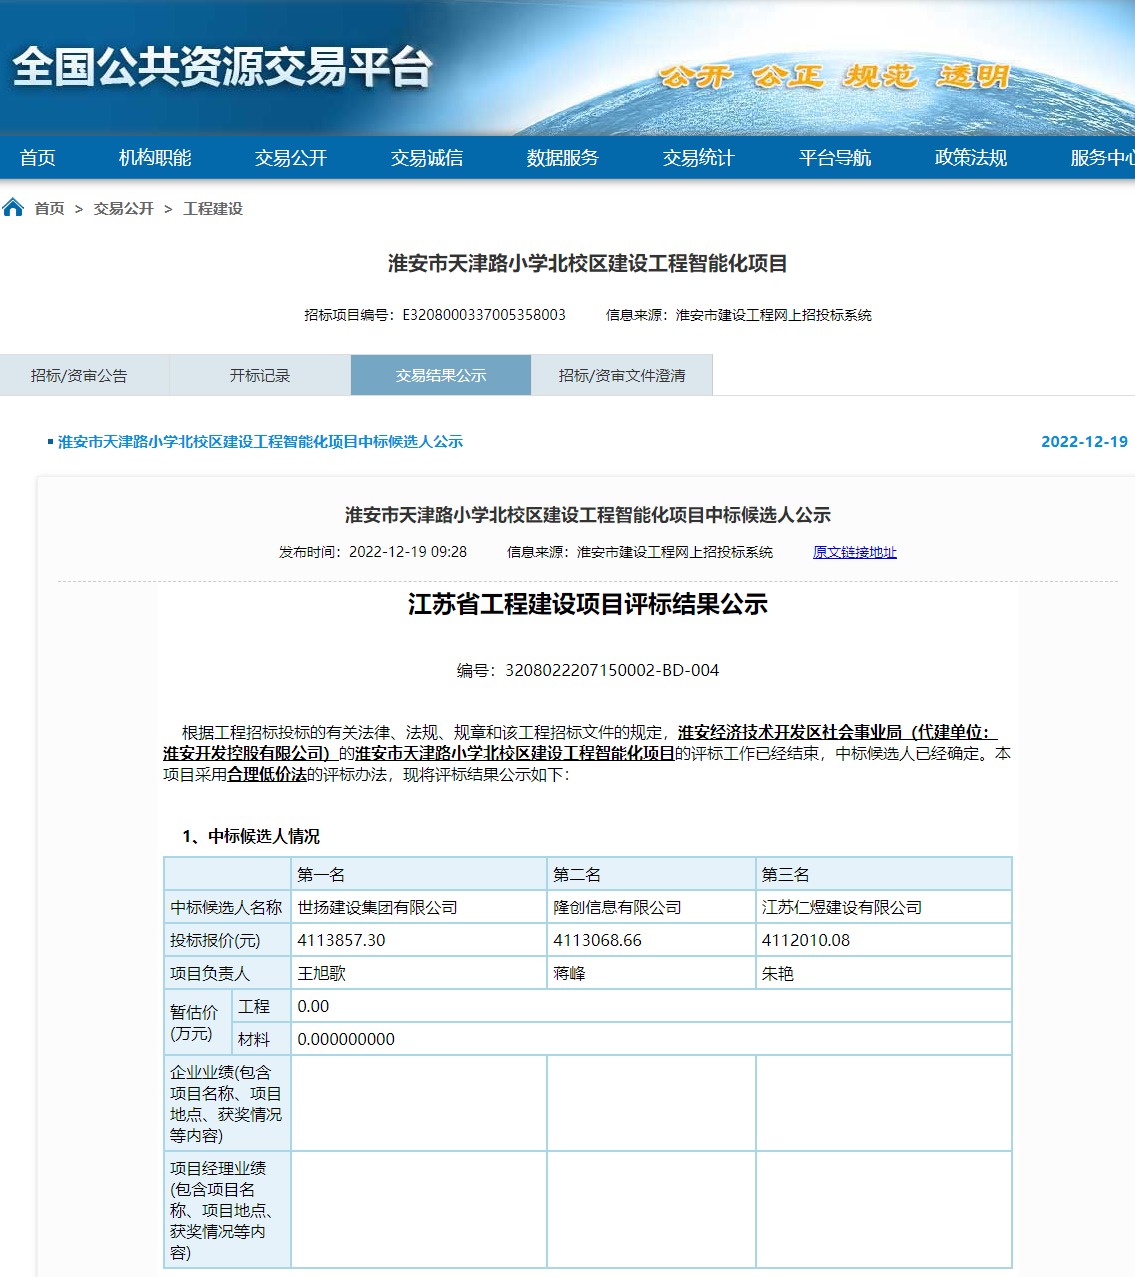Click the 原文链接地址 link
Screen dimensions: 1135x1277
click(855, 552)
